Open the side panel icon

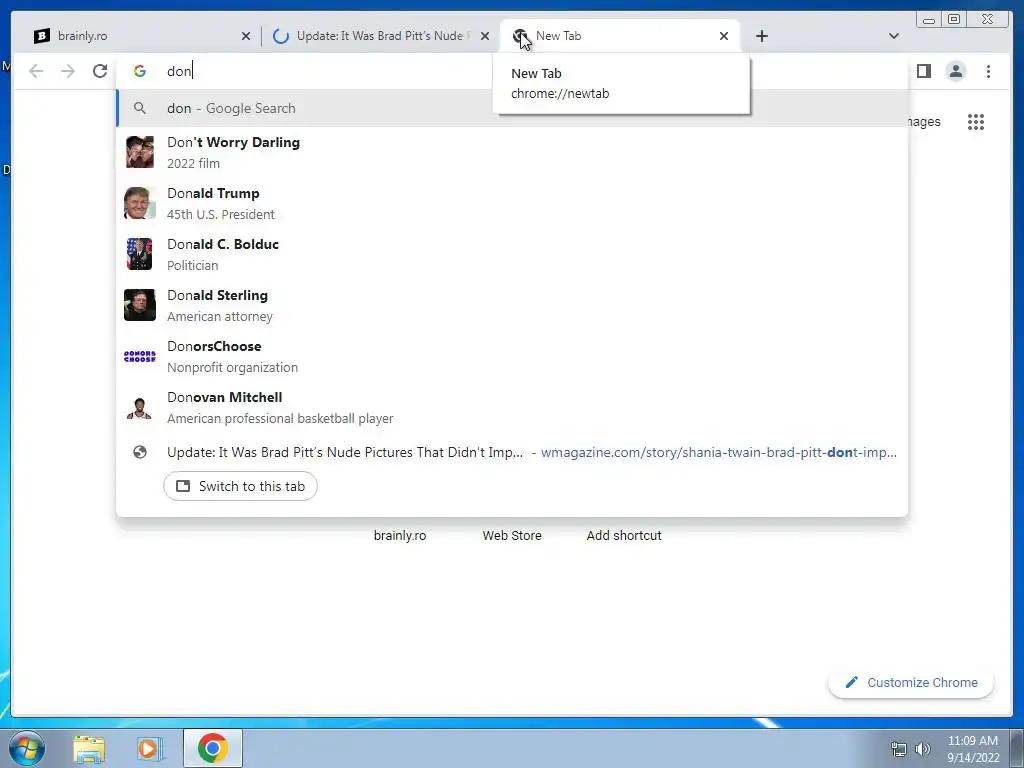click(923, 71)
